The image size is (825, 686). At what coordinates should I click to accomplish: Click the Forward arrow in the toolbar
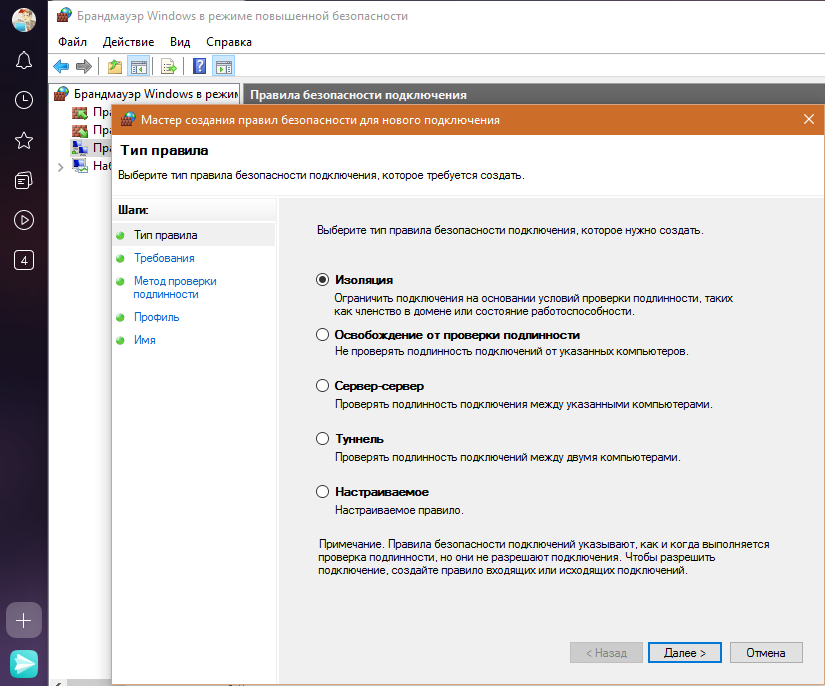84,67
